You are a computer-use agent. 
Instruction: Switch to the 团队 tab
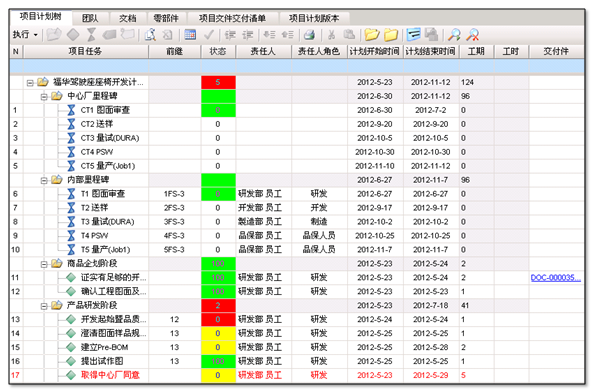[x=90, y=18]
